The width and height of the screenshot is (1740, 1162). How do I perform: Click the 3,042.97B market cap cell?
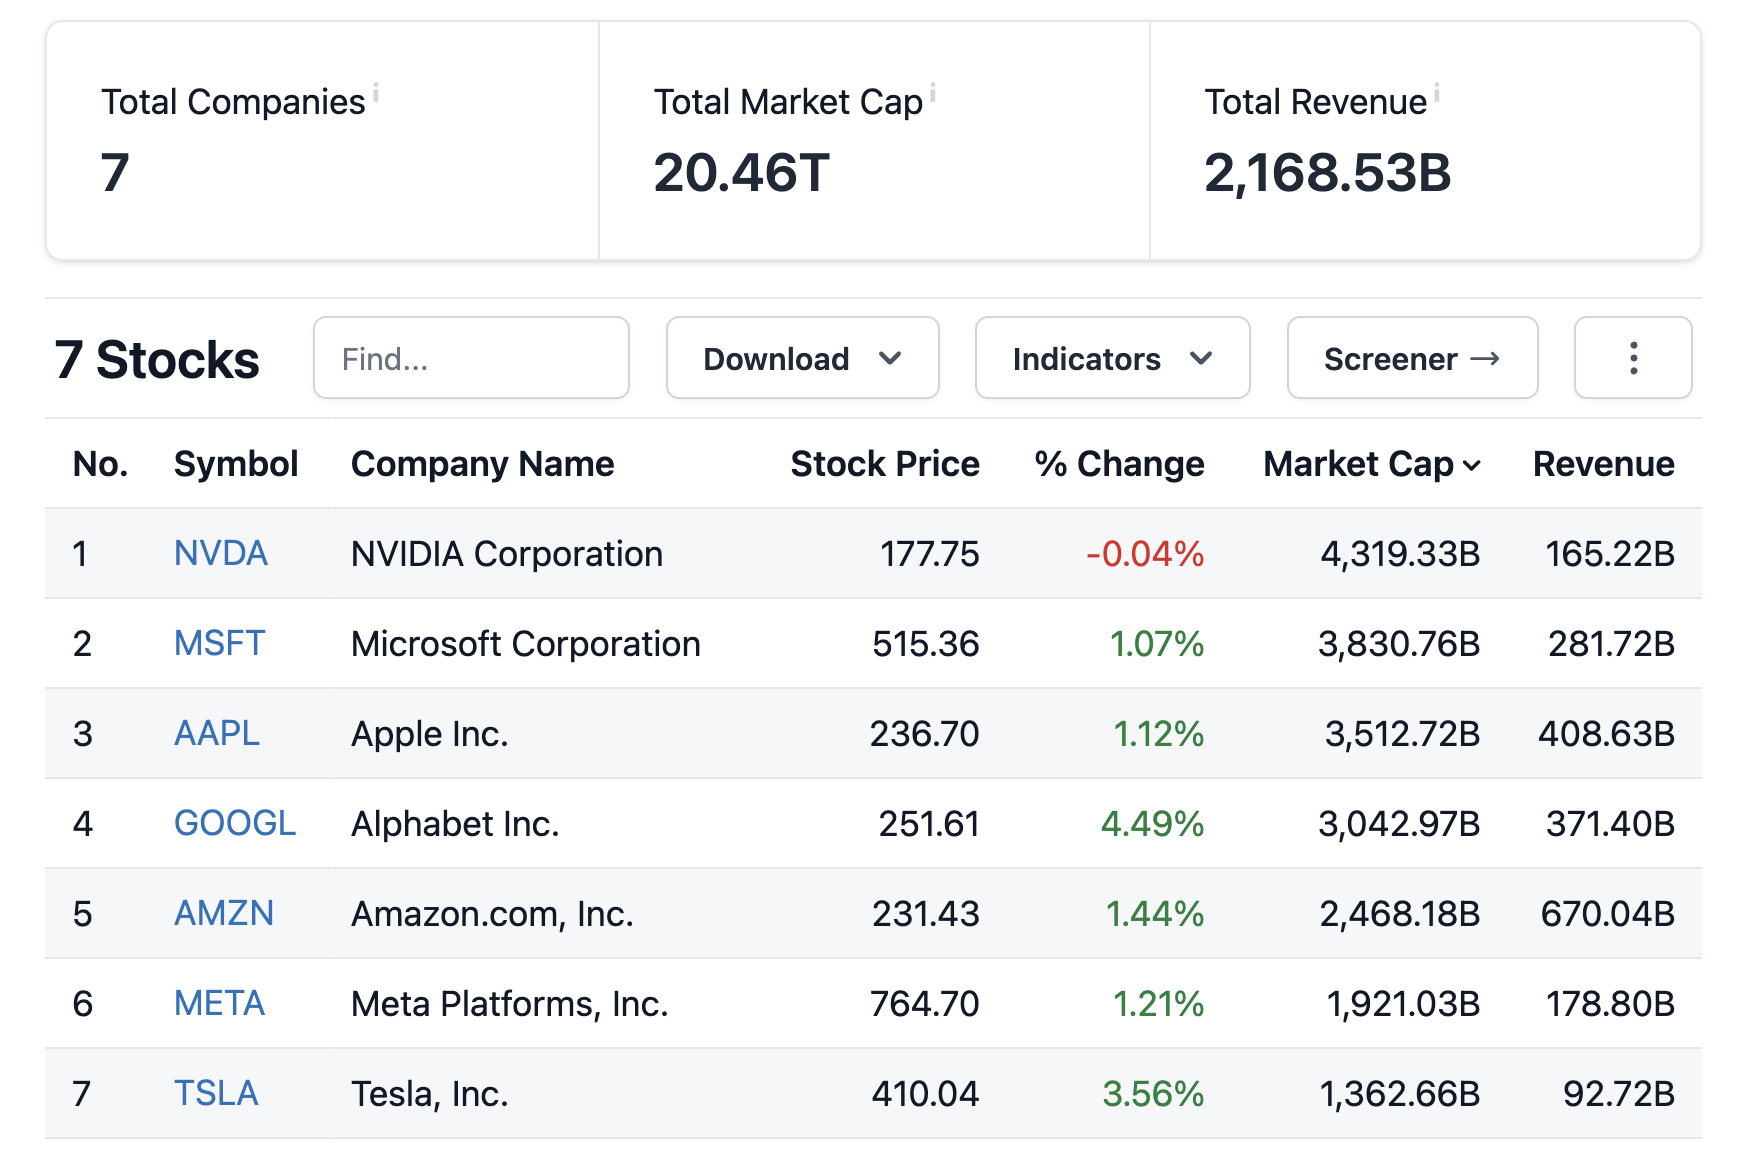pyautogui.click(x=1399, y=823)
